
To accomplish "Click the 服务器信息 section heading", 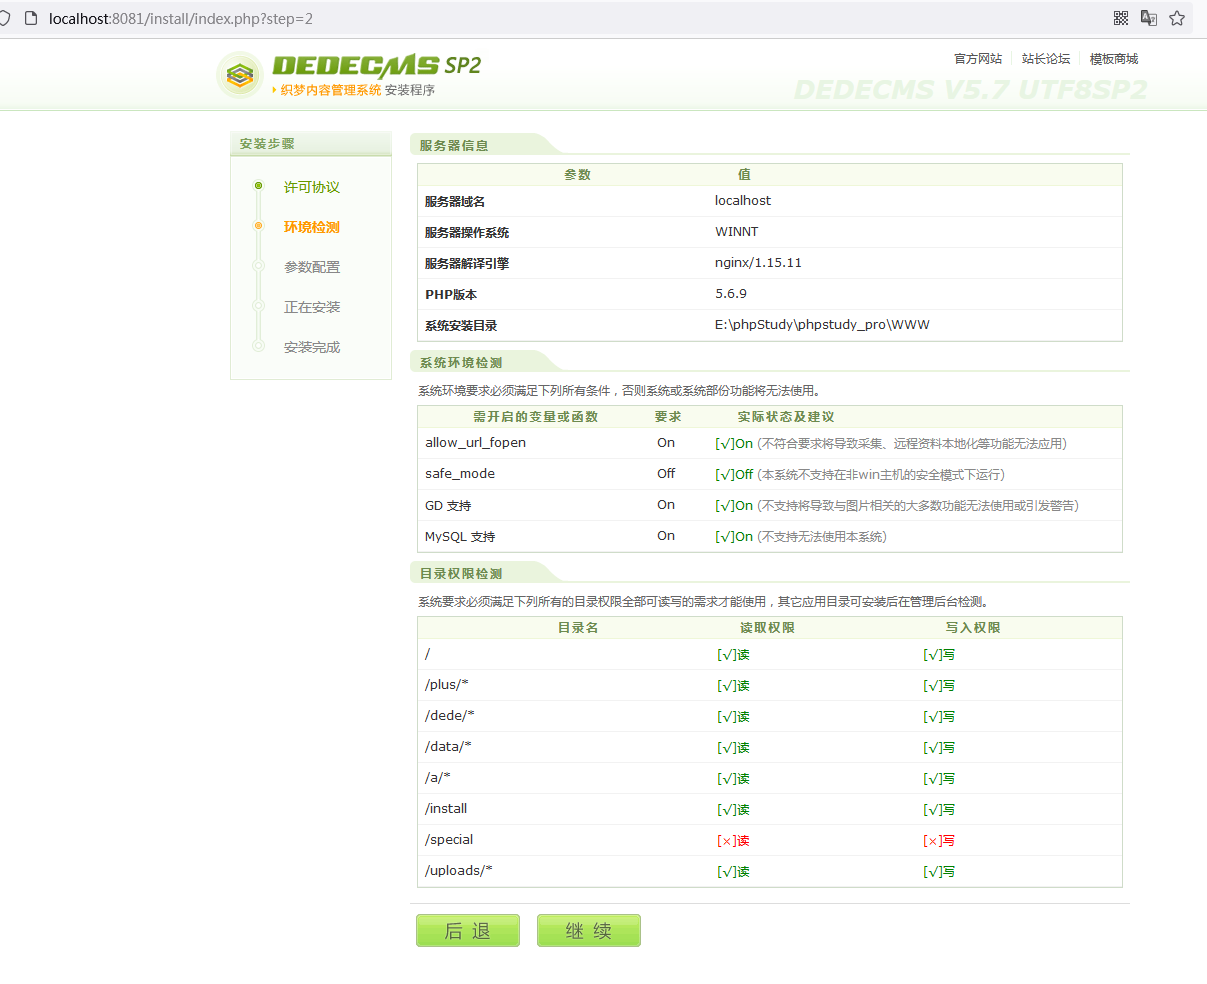I will 454,145.
